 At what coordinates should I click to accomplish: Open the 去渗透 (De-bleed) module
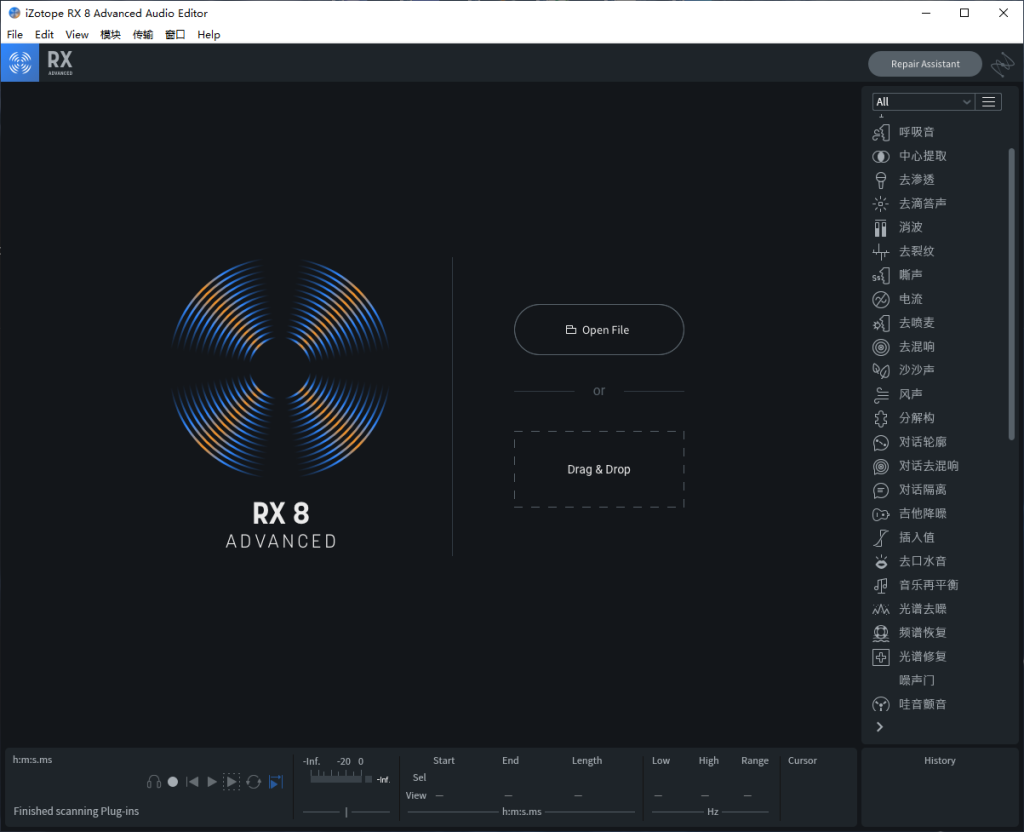[904, 180]
